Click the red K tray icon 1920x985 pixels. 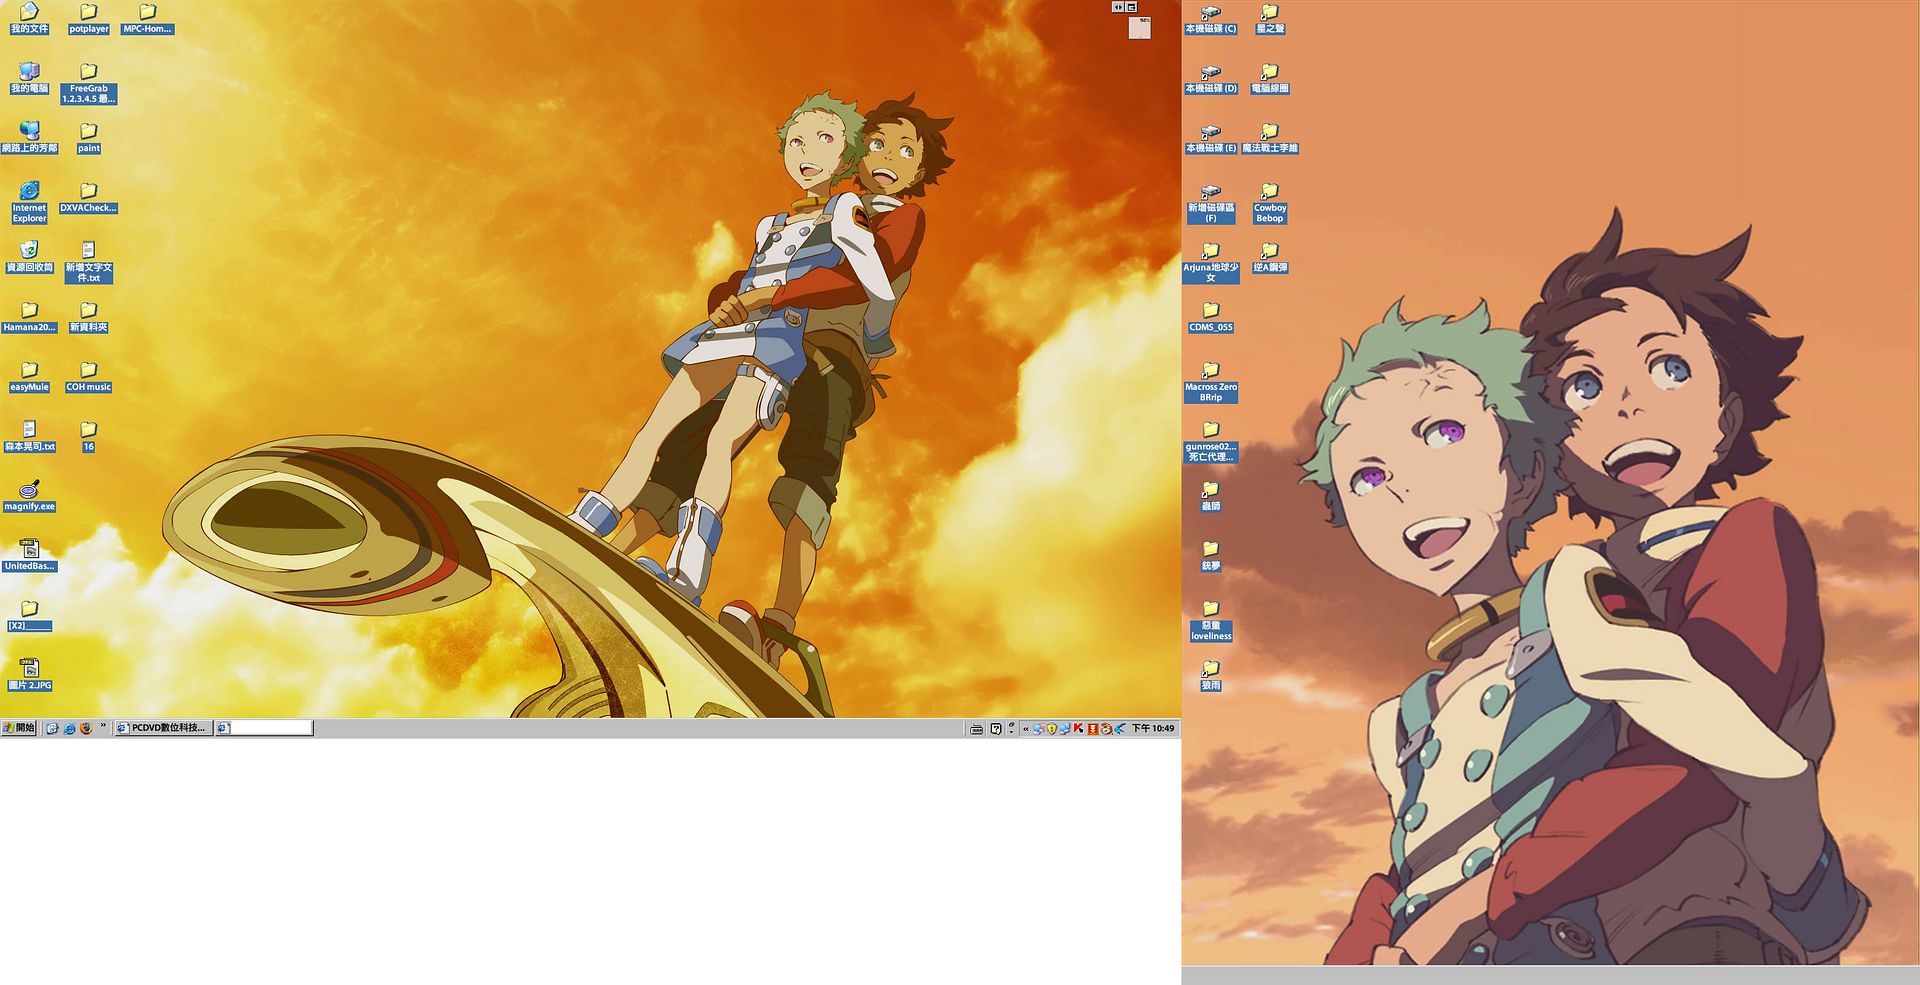(1078, 729)
